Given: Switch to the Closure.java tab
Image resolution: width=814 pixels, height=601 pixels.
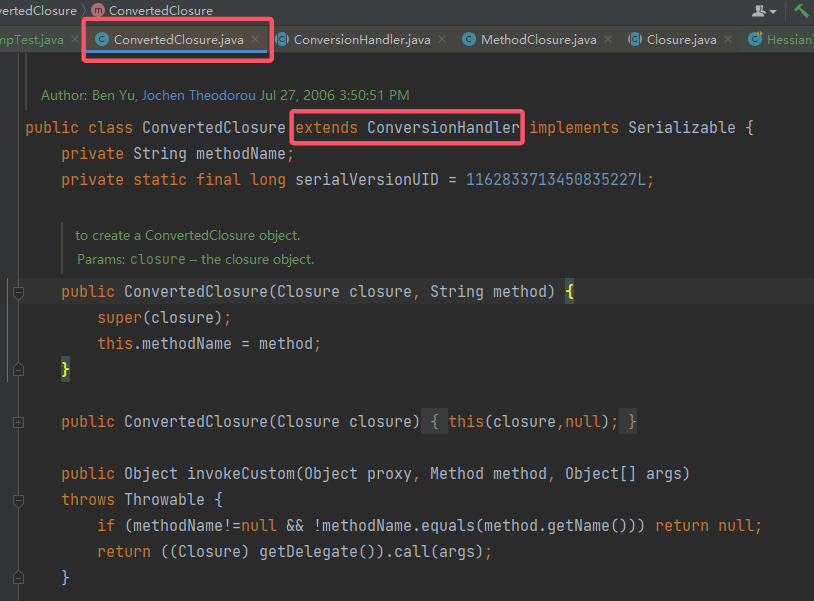Looking at the screenshot, I should [x=681, y=39].
